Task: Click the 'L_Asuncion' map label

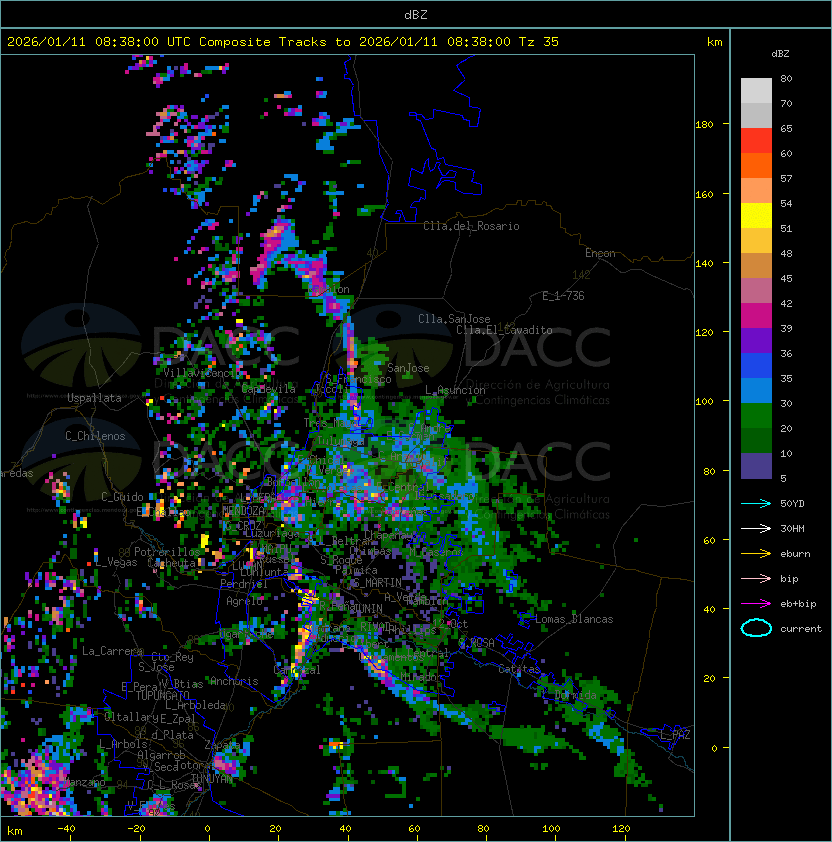Action: [455, 390]
